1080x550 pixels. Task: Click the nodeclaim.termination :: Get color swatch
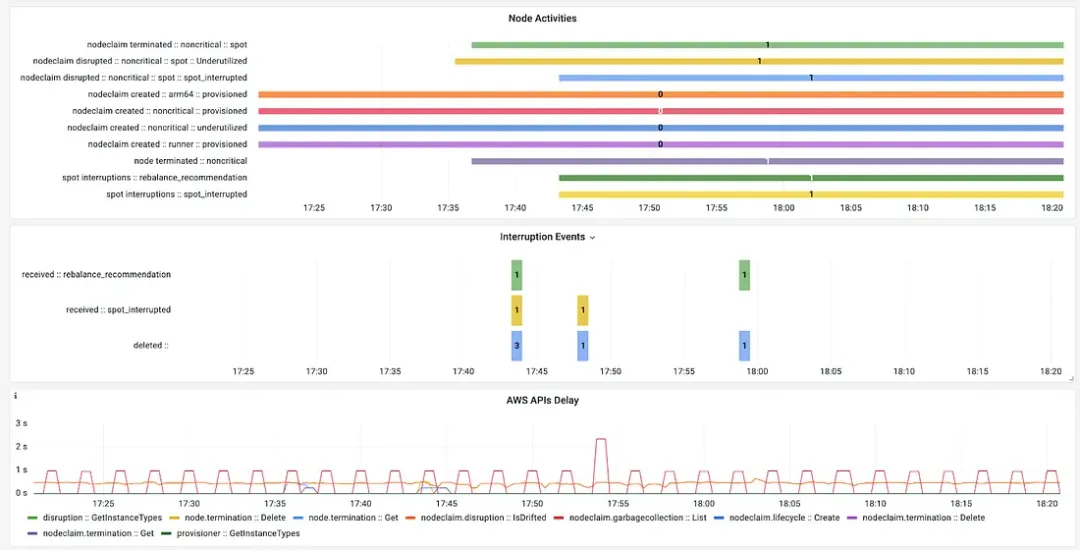34,533
